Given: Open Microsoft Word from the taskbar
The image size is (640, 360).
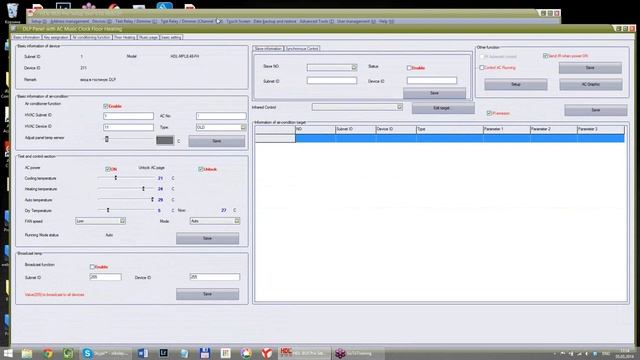Looking at the screenshot, I should 143,353.
